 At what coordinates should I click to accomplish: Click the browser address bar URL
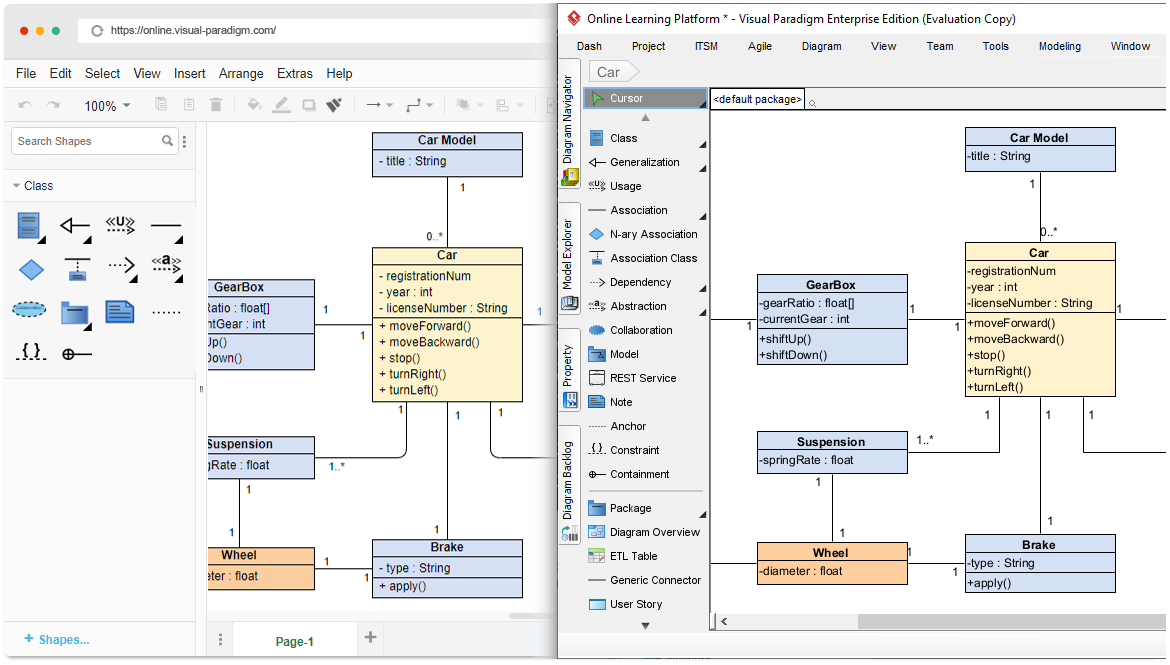tap(193, 31)
